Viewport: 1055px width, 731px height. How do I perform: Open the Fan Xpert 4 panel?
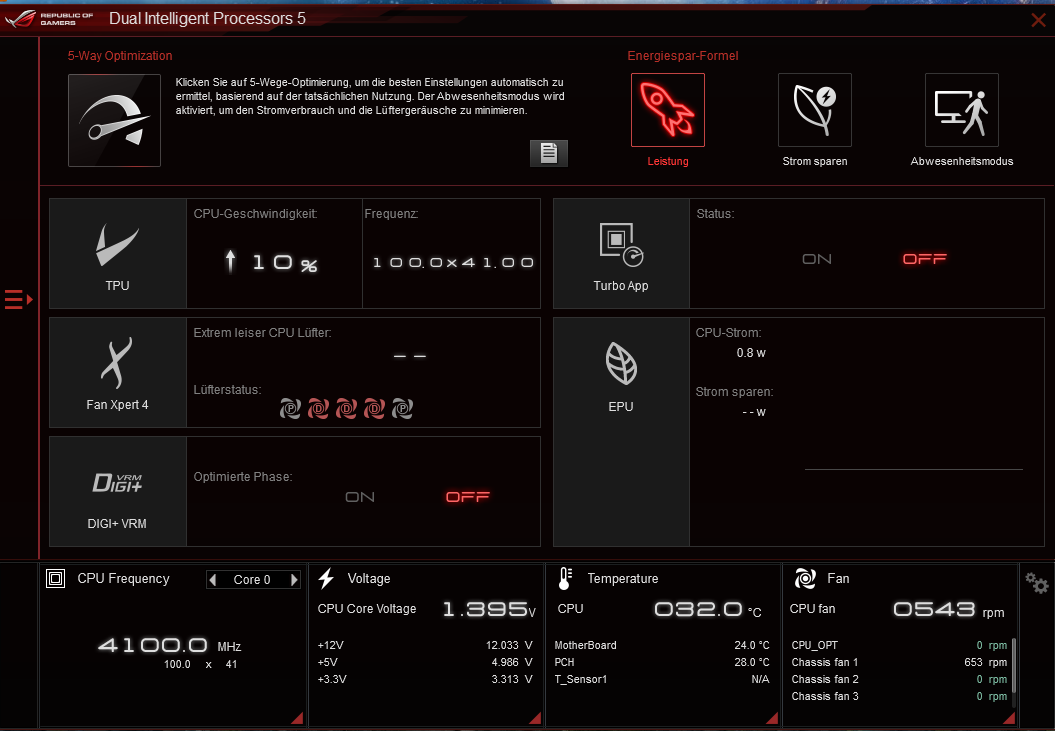pos(118,372)
